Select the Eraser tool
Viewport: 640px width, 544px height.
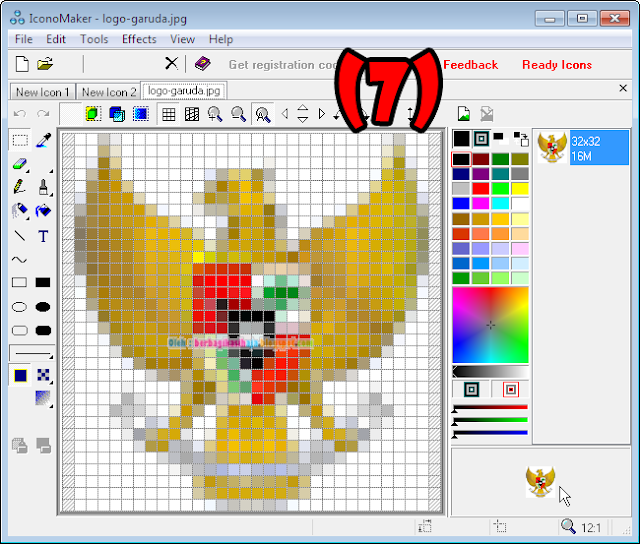pos(20,164)
